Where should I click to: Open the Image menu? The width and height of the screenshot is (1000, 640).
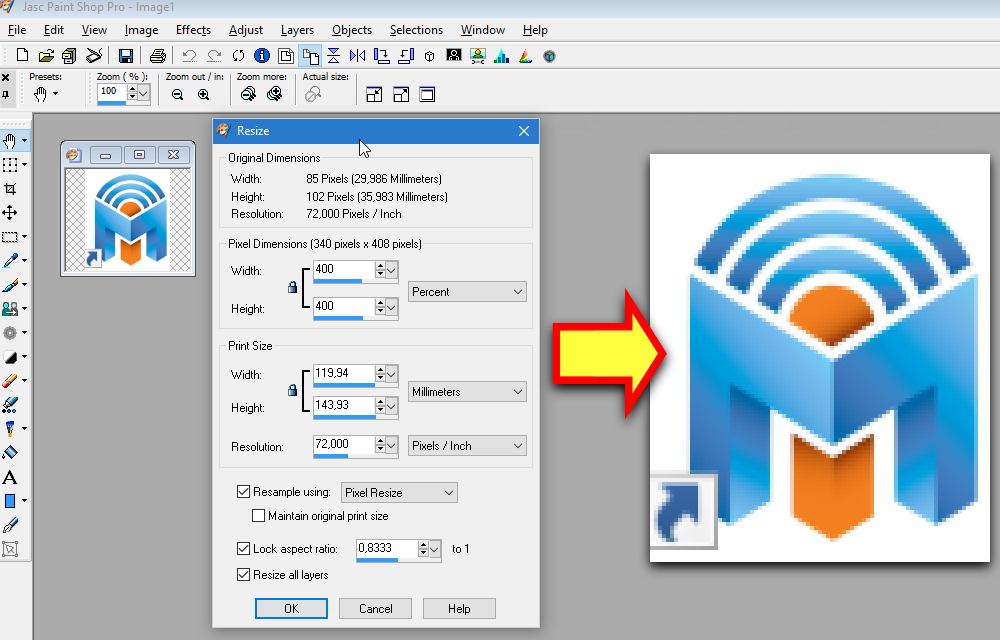[141, 30]
